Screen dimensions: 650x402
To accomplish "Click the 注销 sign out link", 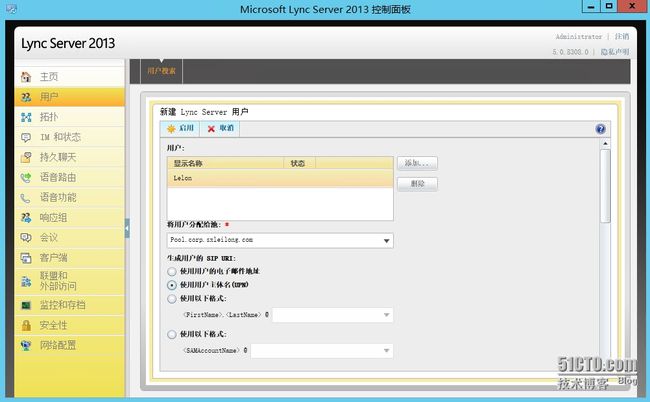I will [622, 36].
